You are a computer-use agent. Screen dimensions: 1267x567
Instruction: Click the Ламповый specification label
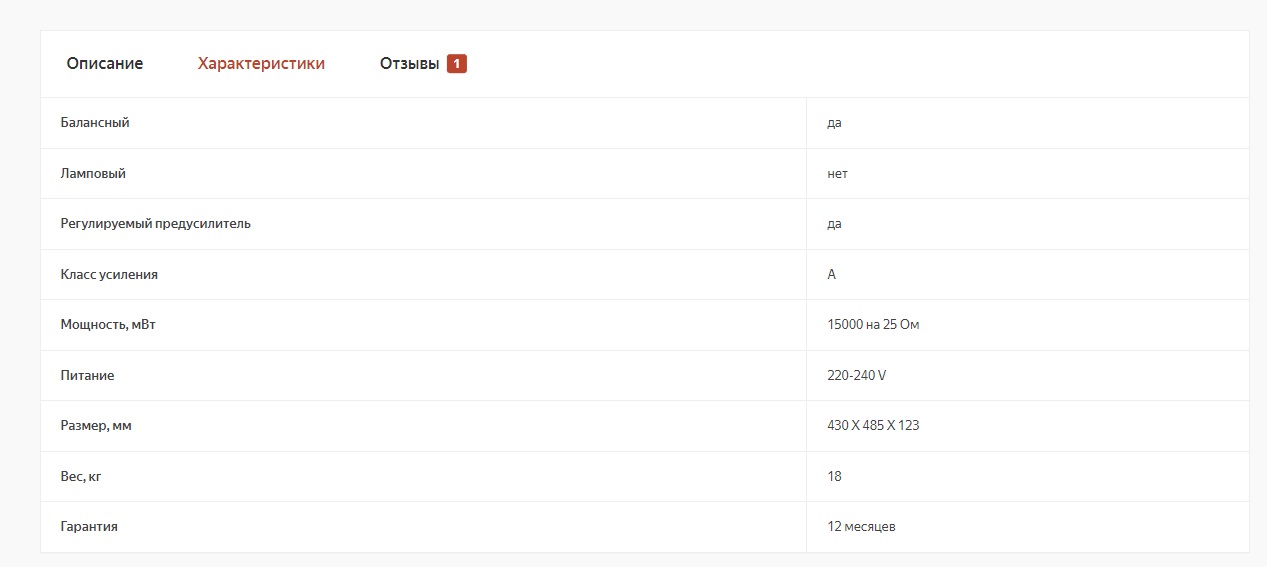[x=93, y=174]
